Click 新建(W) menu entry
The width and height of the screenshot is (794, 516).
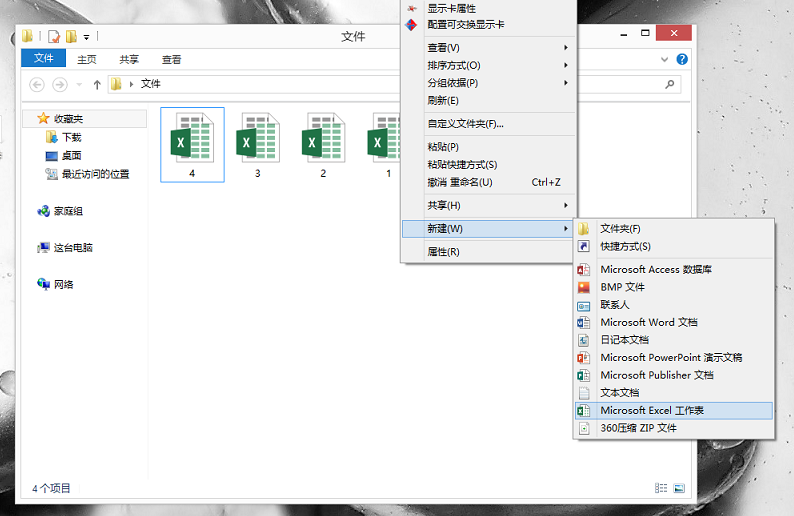tap(489, 229)
